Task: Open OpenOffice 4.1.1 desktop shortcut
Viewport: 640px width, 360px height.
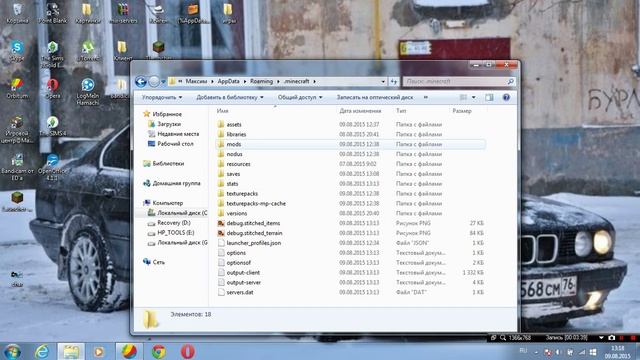Action: tap(52, 167)
